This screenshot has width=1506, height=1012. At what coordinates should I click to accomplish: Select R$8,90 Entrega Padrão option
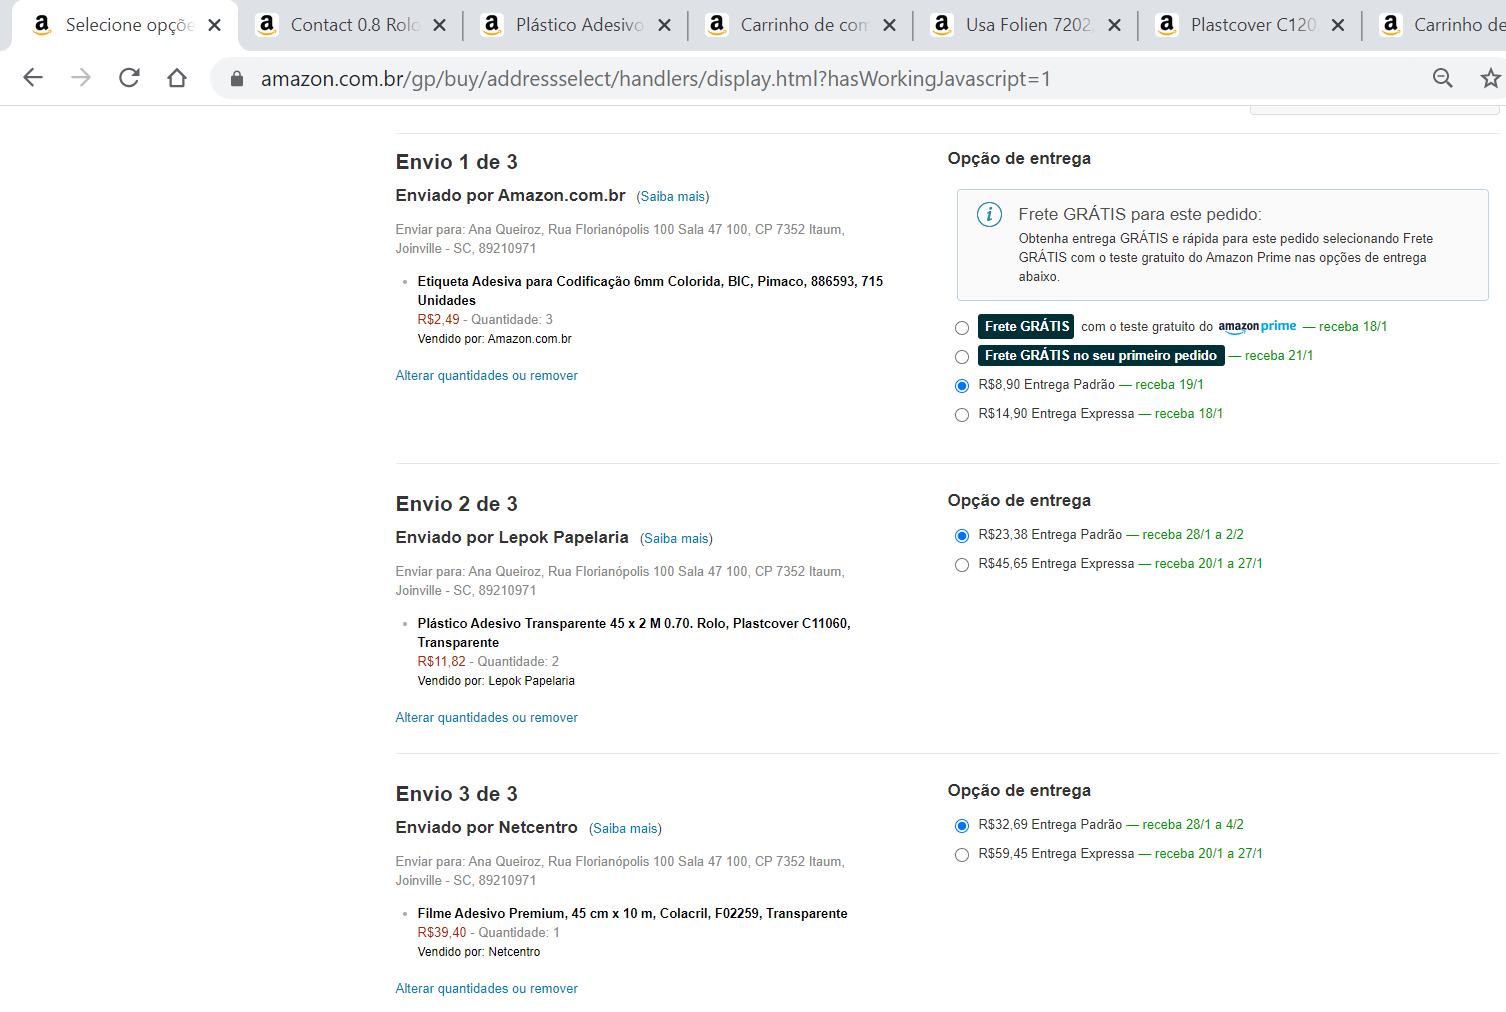962,386
